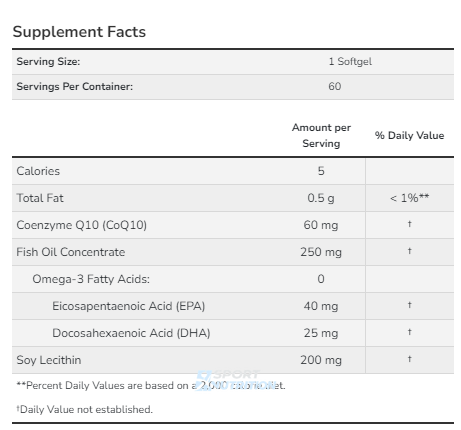Image resolution: width=461 pixels, height=430 pixels.
Task: Select the Servings Per Container row
Action: click(233, 87)
